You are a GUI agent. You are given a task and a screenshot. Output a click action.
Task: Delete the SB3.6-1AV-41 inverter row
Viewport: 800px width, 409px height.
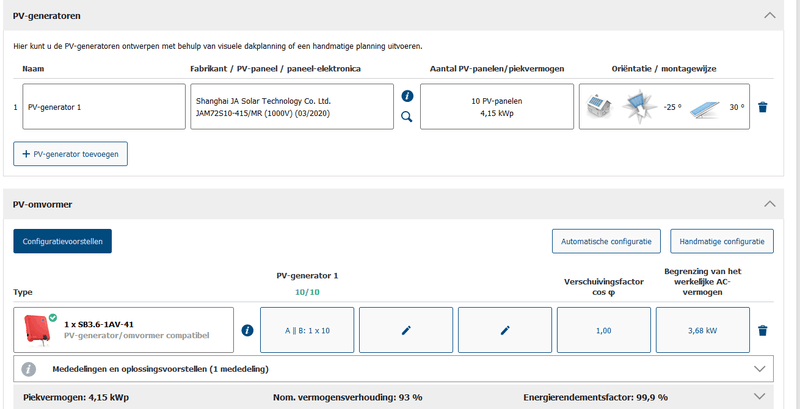click(762, 330)
